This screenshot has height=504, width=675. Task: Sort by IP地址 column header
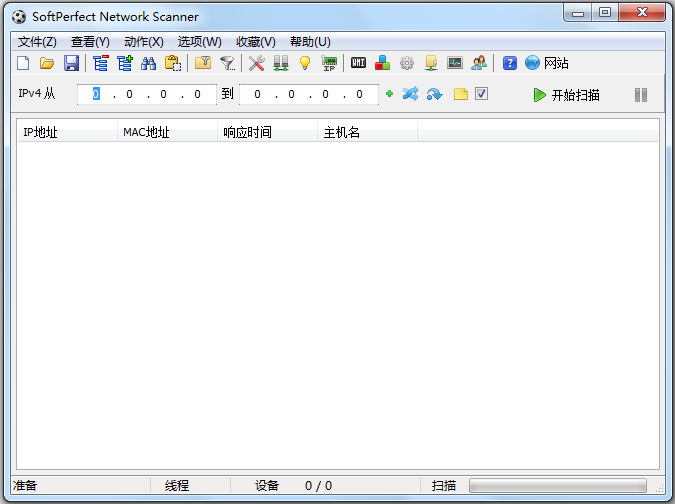coord(67,132)
